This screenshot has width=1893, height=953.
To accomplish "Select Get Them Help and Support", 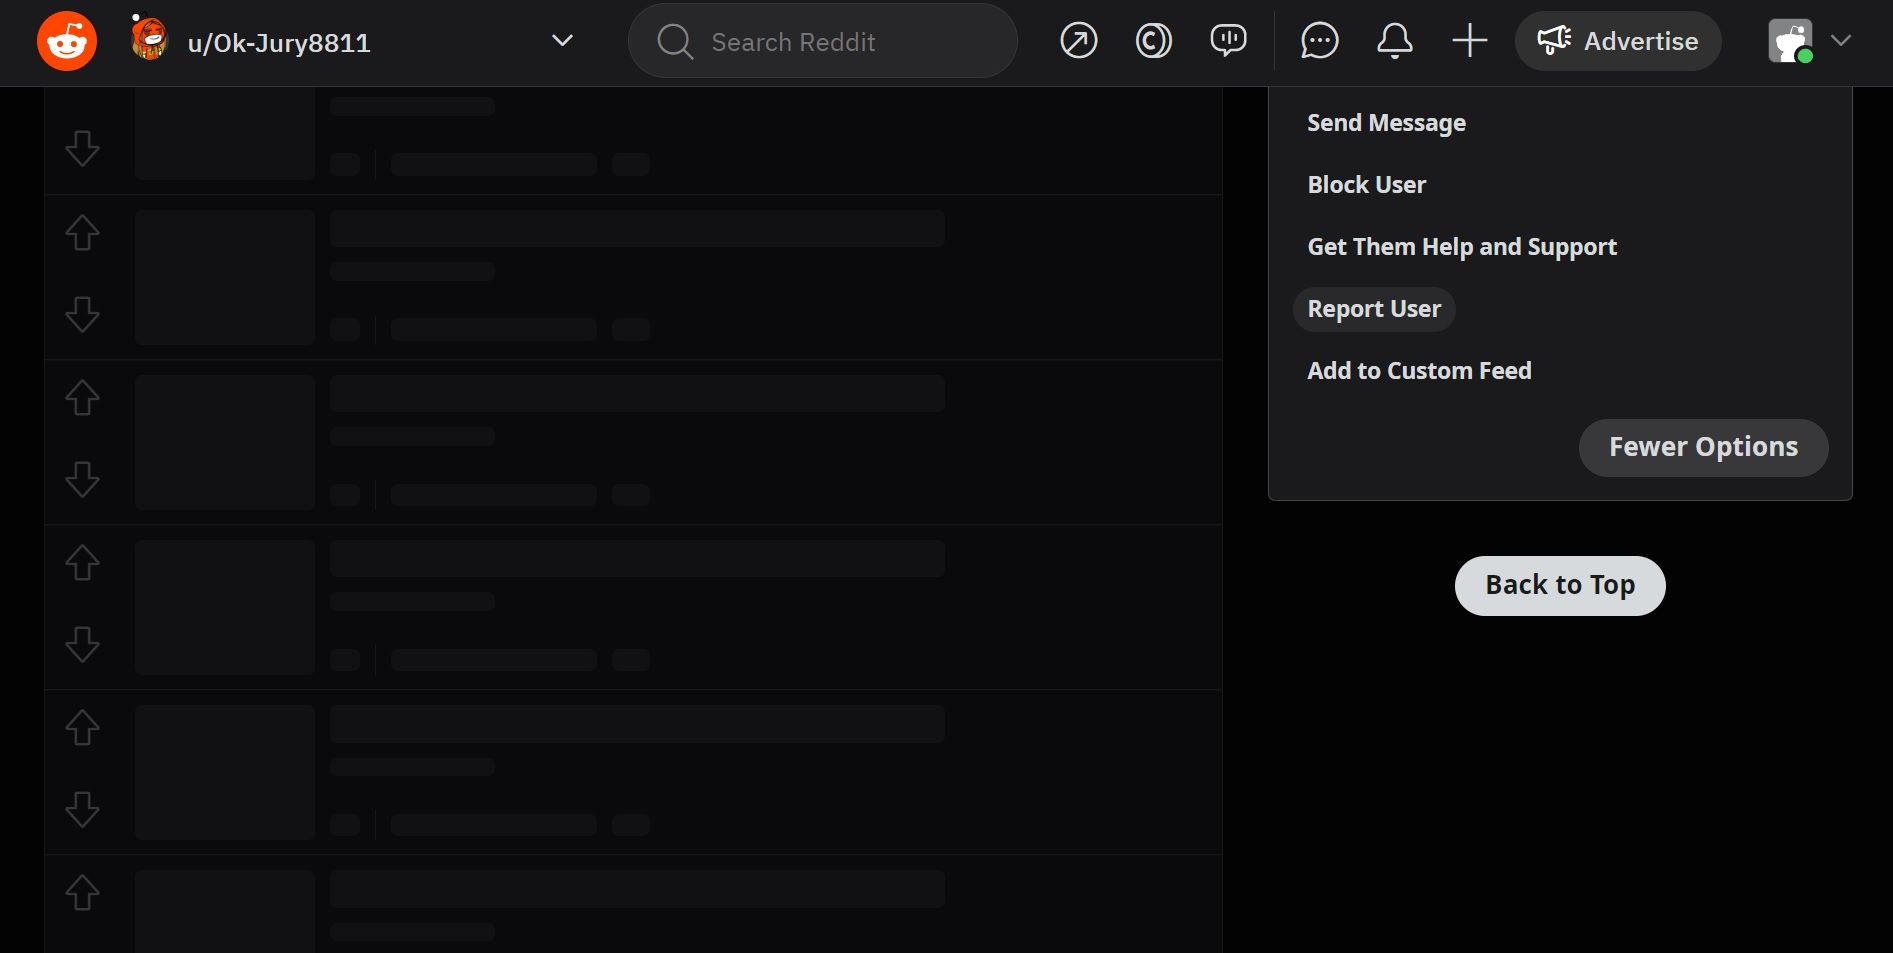I will click(x=1461, y=247).
